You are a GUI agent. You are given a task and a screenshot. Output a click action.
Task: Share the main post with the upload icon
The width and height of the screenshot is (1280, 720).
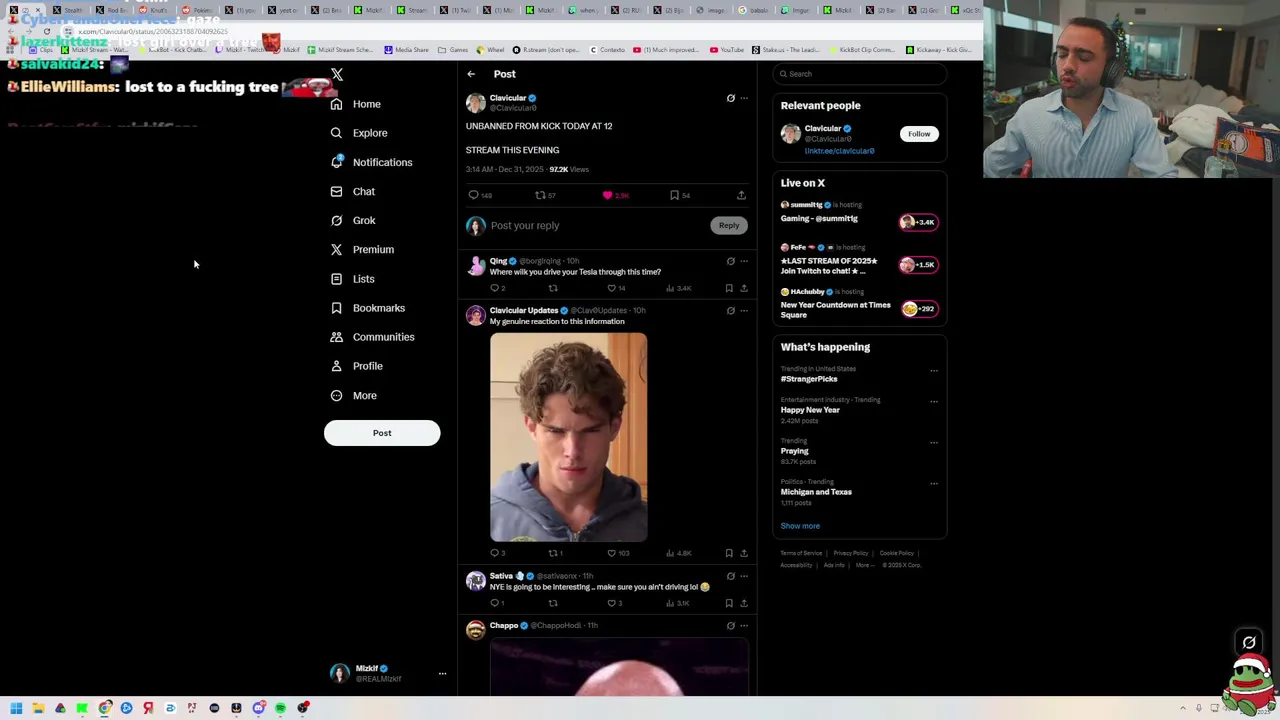[x=741, y=195]
